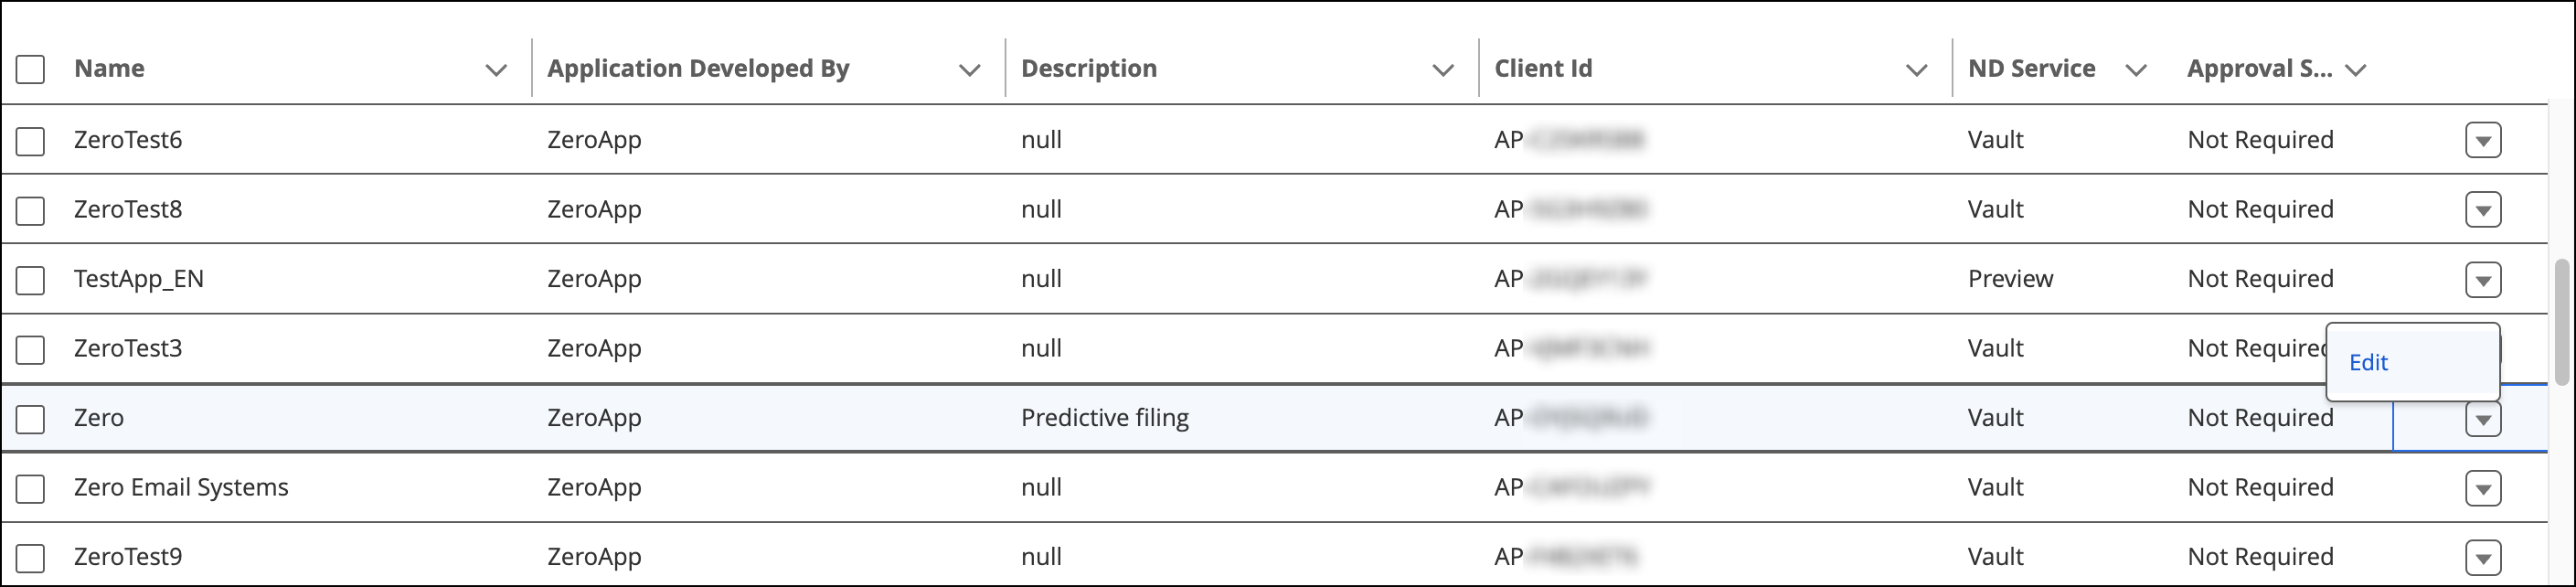Select the TestApp_EN row checkbox
Image resolution: width=2576 pixels, height=587 pixels.
[x=30, y=280]
